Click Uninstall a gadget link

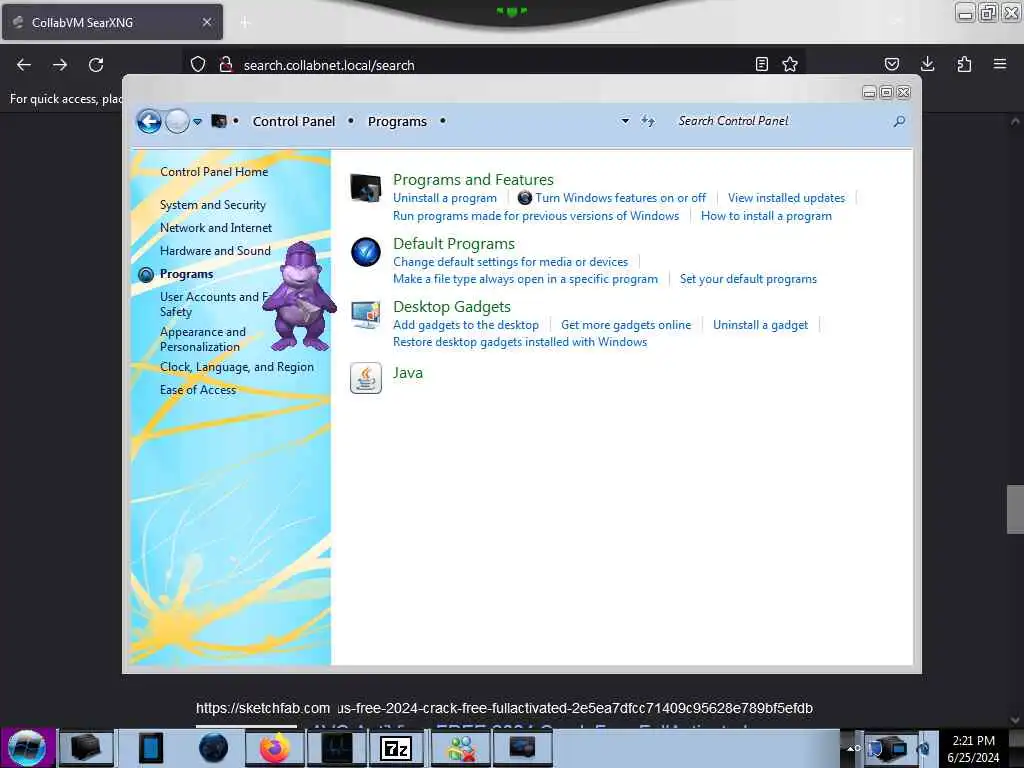click(x=760, y=325)
